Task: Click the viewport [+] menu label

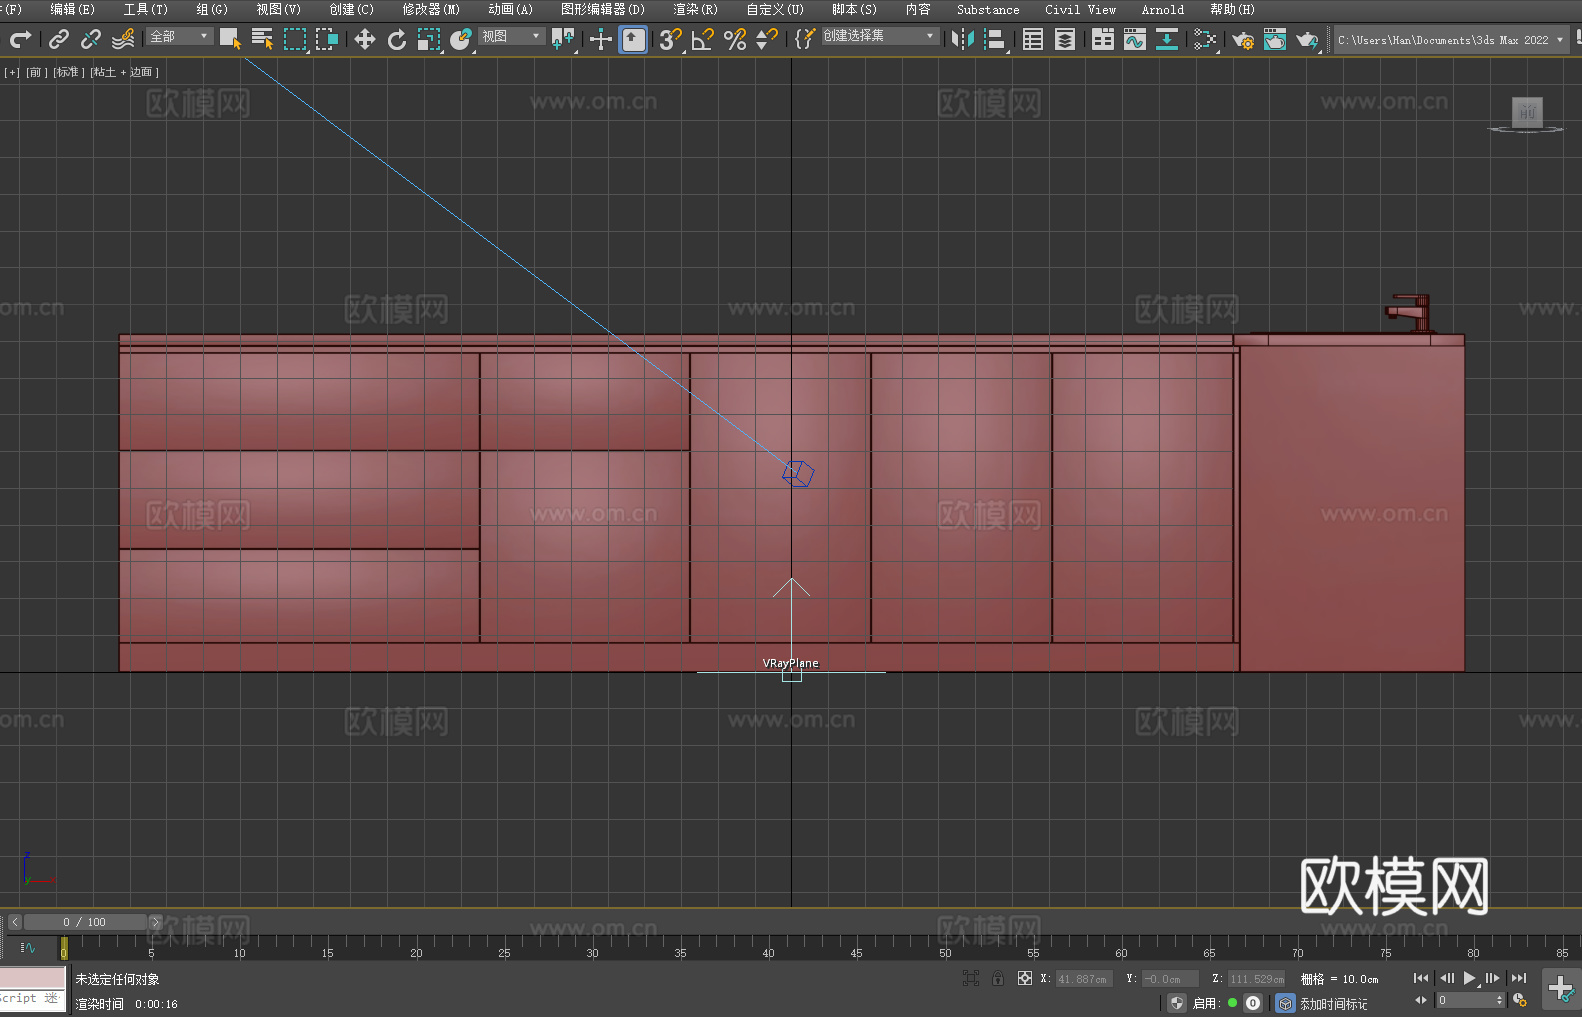Action: (x=12, y=72)
